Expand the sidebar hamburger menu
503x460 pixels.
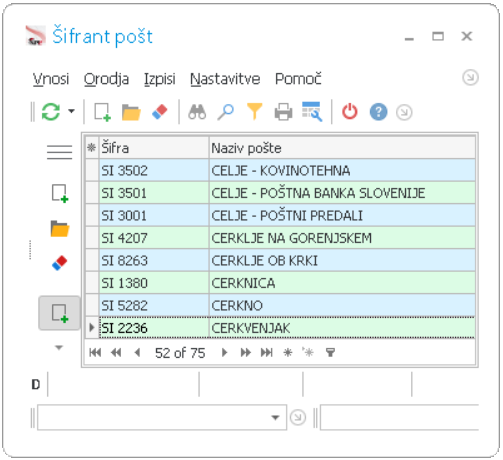point(59,152)
